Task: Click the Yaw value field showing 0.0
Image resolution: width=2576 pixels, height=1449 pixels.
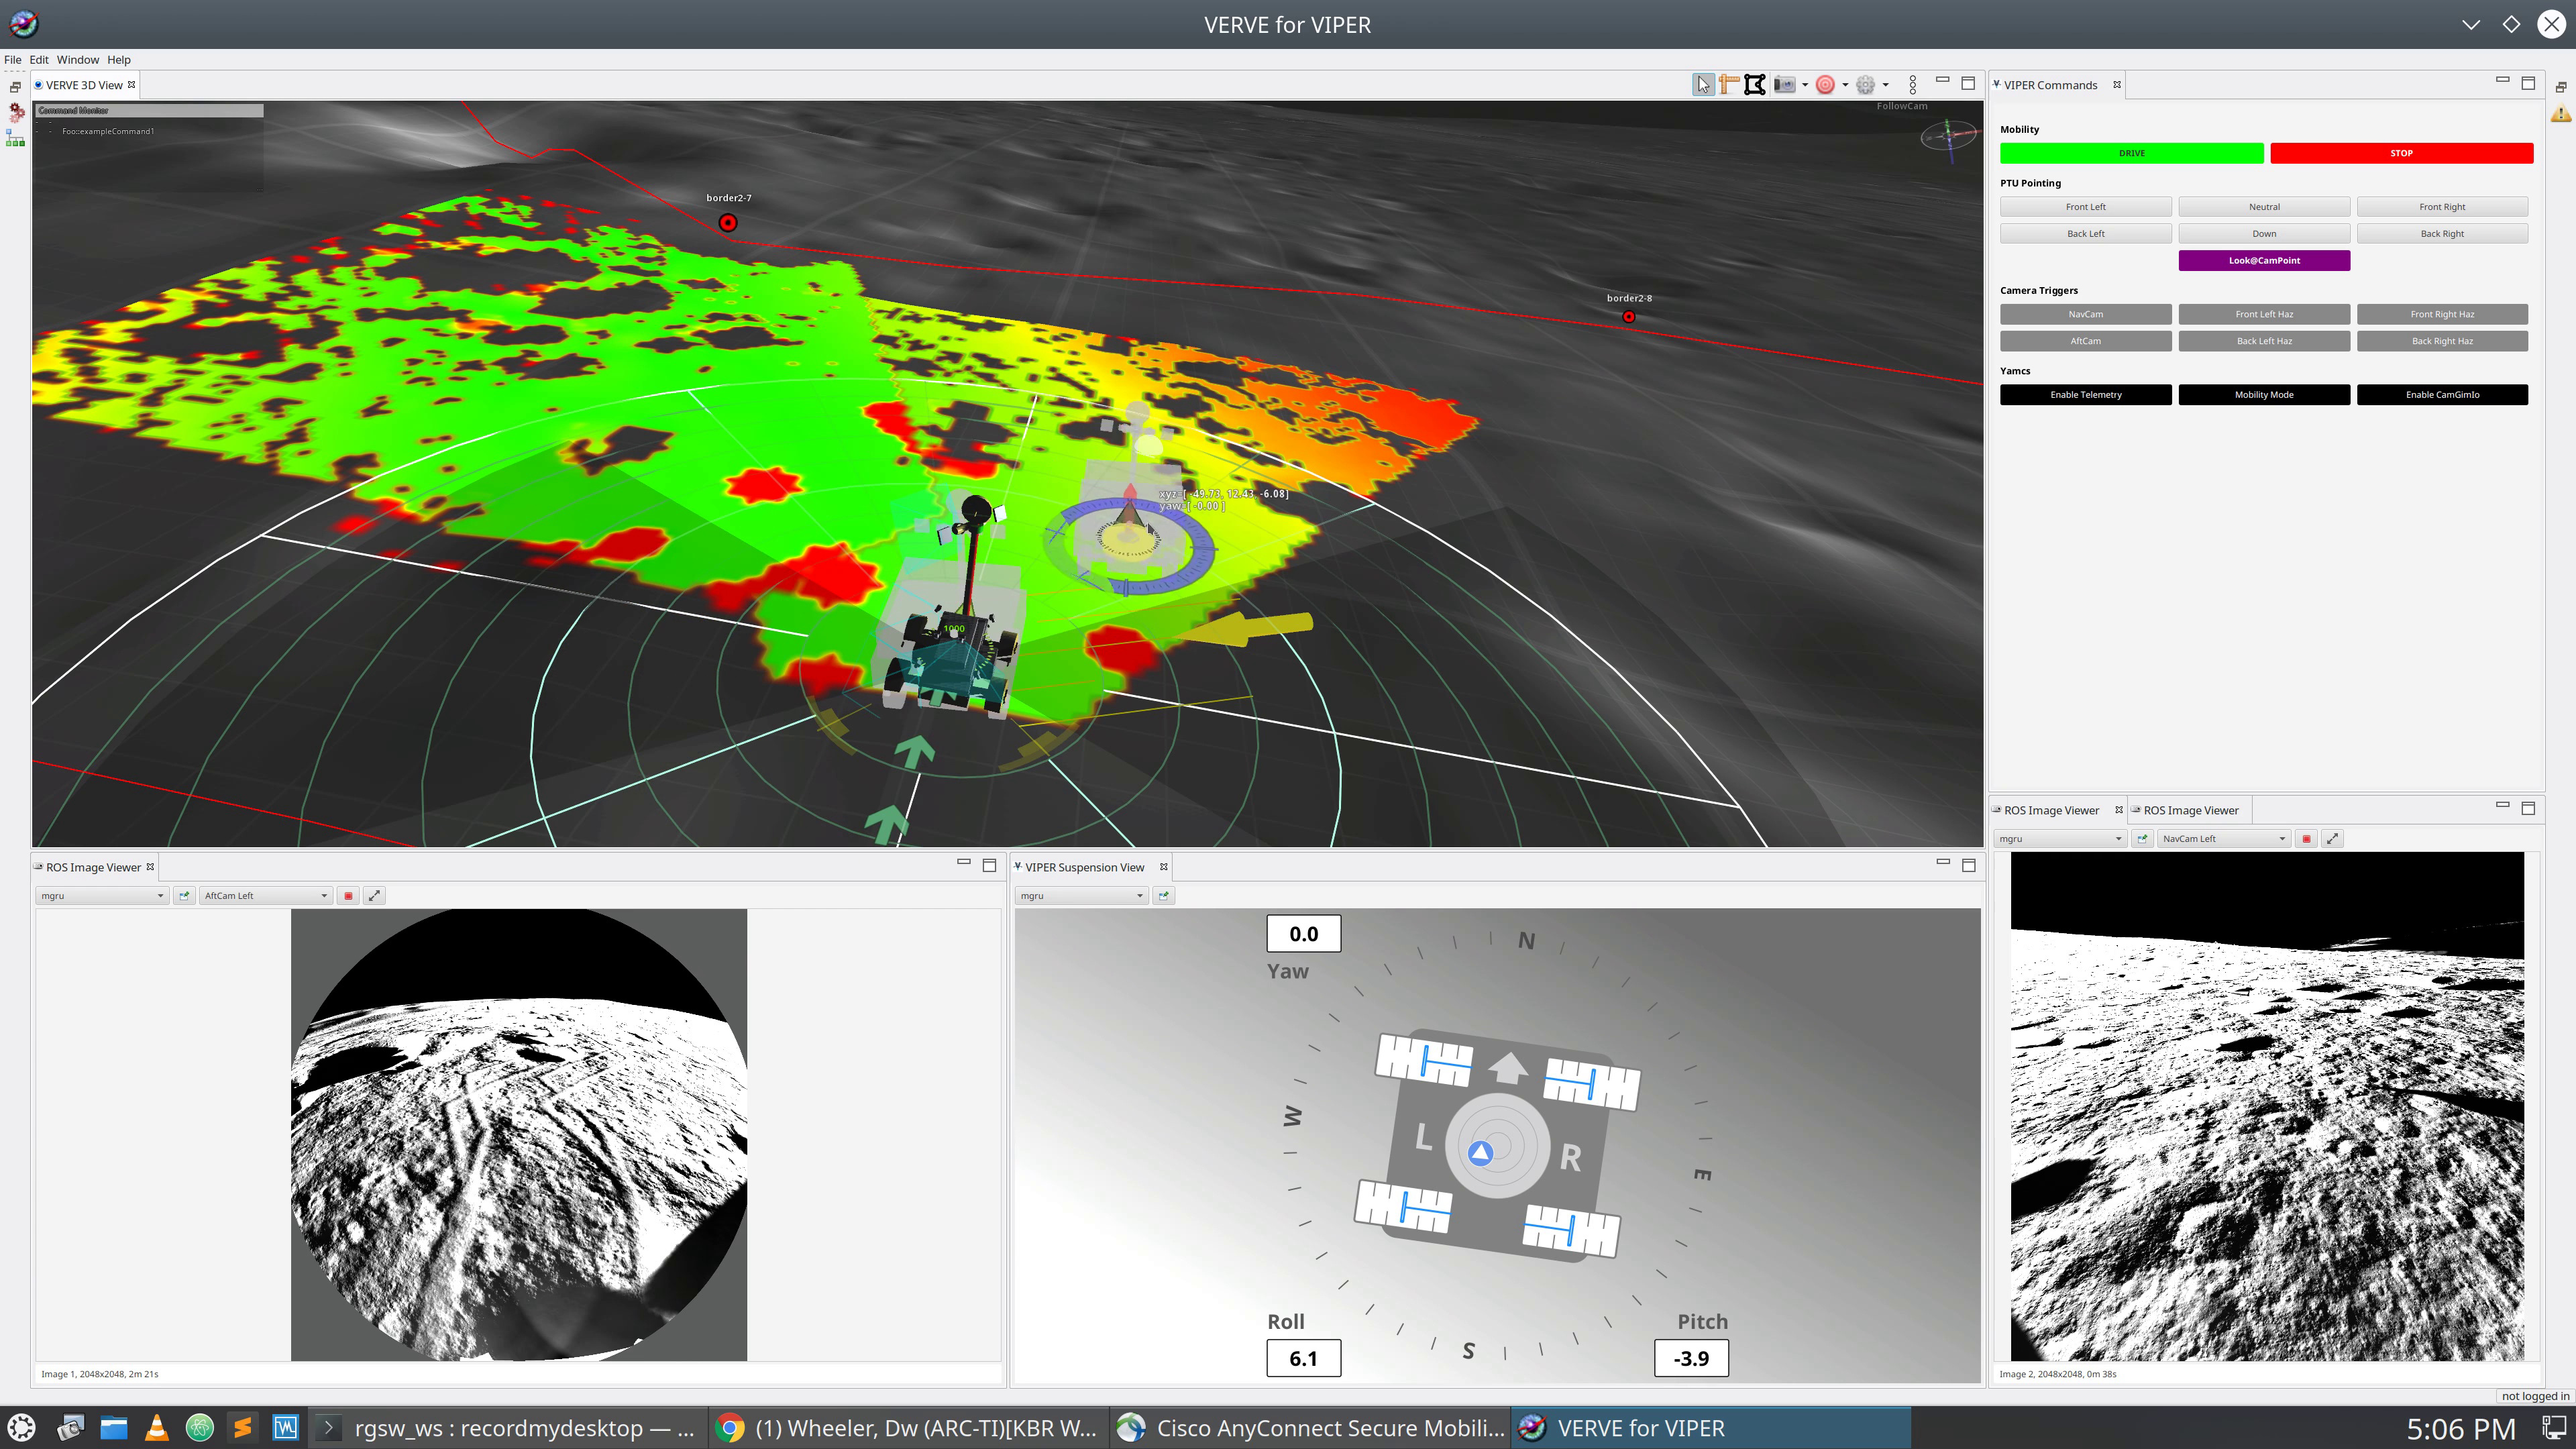Action: click(x=1303, y=934)
